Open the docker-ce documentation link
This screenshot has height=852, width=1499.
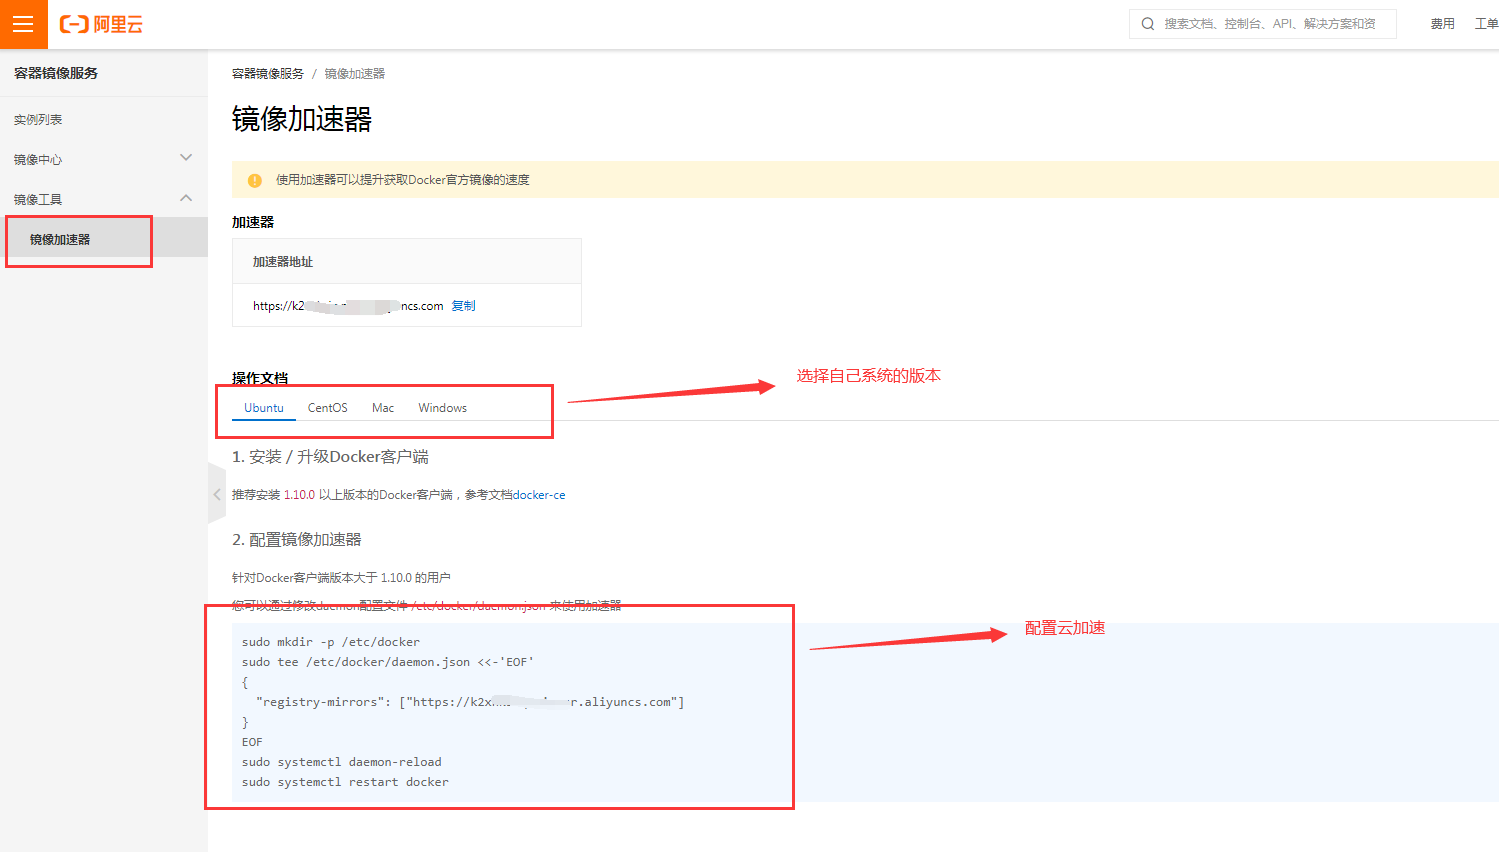coord(539,494)
